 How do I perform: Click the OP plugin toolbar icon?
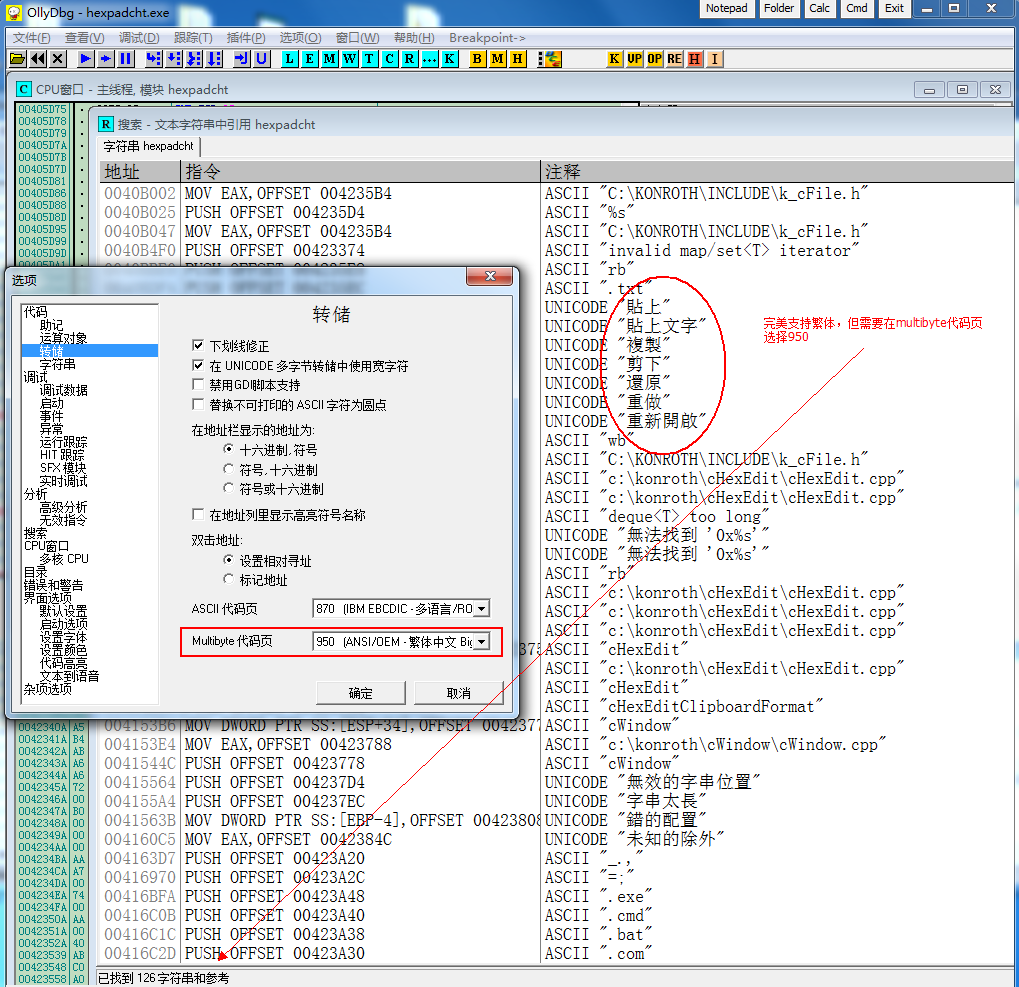(655, 59)
